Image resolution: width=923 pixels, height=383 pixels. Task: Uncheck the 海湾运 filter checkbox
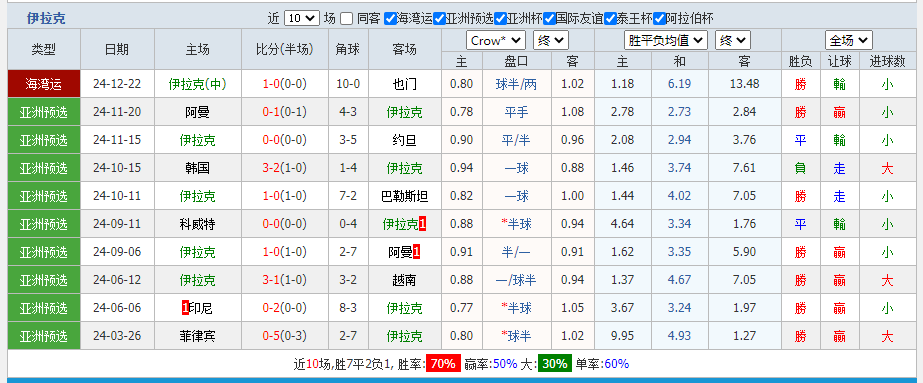point(390,18)
